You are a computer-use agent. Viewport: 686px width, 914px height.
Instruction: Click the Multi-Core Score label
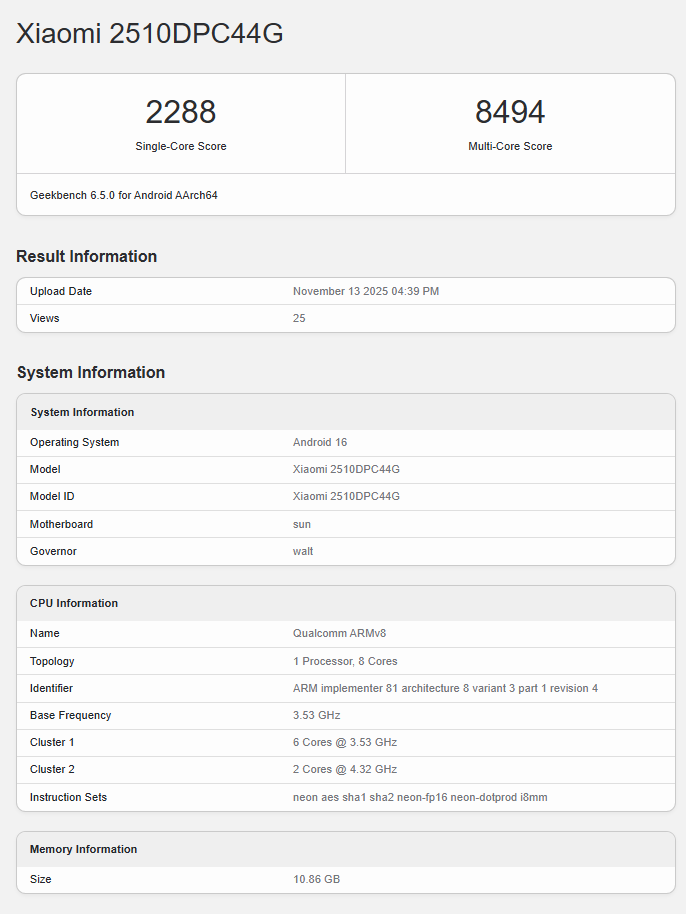510,146
